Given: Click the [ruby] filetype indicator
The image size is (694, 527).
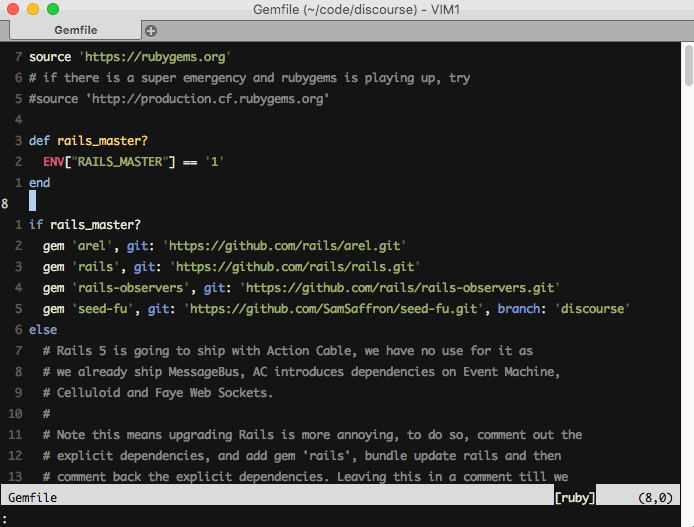Looking at the screenshot, I should click(575, 498).
